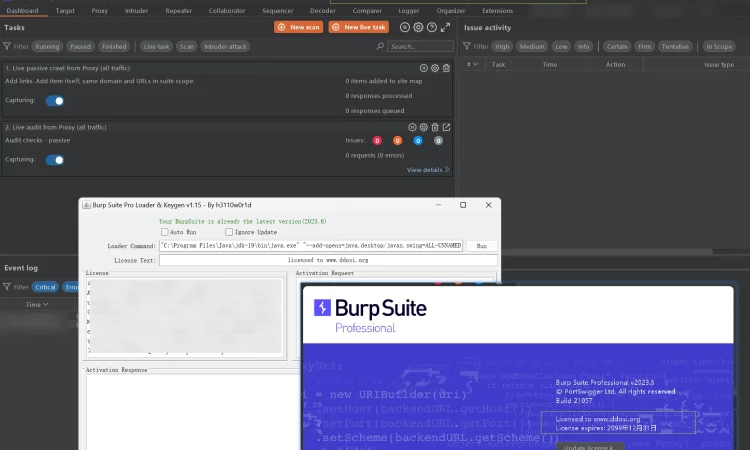This screenshot has height=450, width=750.
Task: Click the Loader & Keygen window title icon
Action: pyautogui.click(x=87, y=205)
